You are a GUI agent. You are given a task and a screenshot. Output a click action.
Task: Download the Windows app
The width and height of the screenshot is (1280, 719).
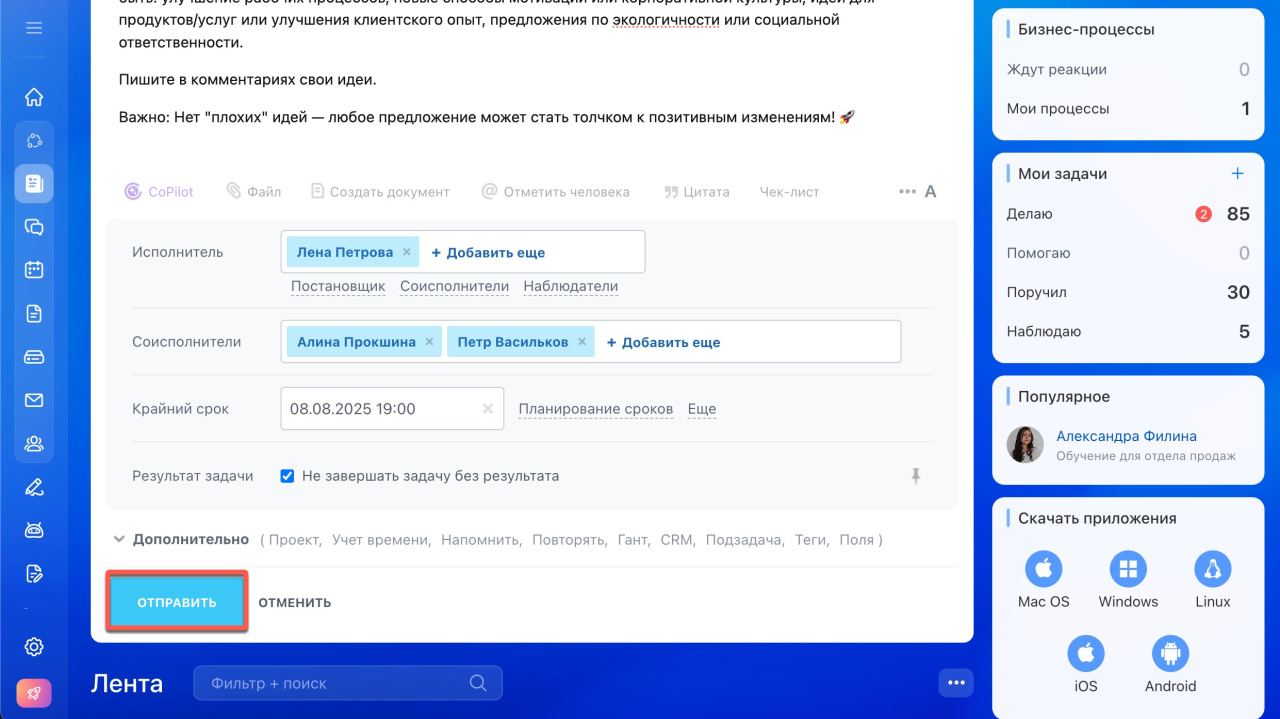pos(1128,580)
